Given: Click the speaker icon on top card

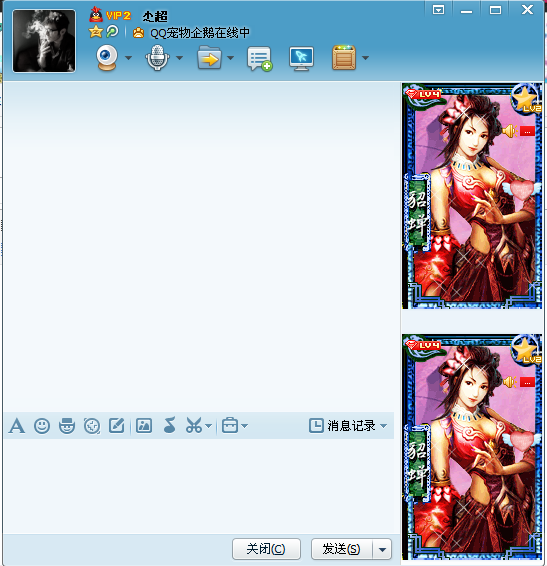Looking at the screenshot, I should (x=509, y=131).
